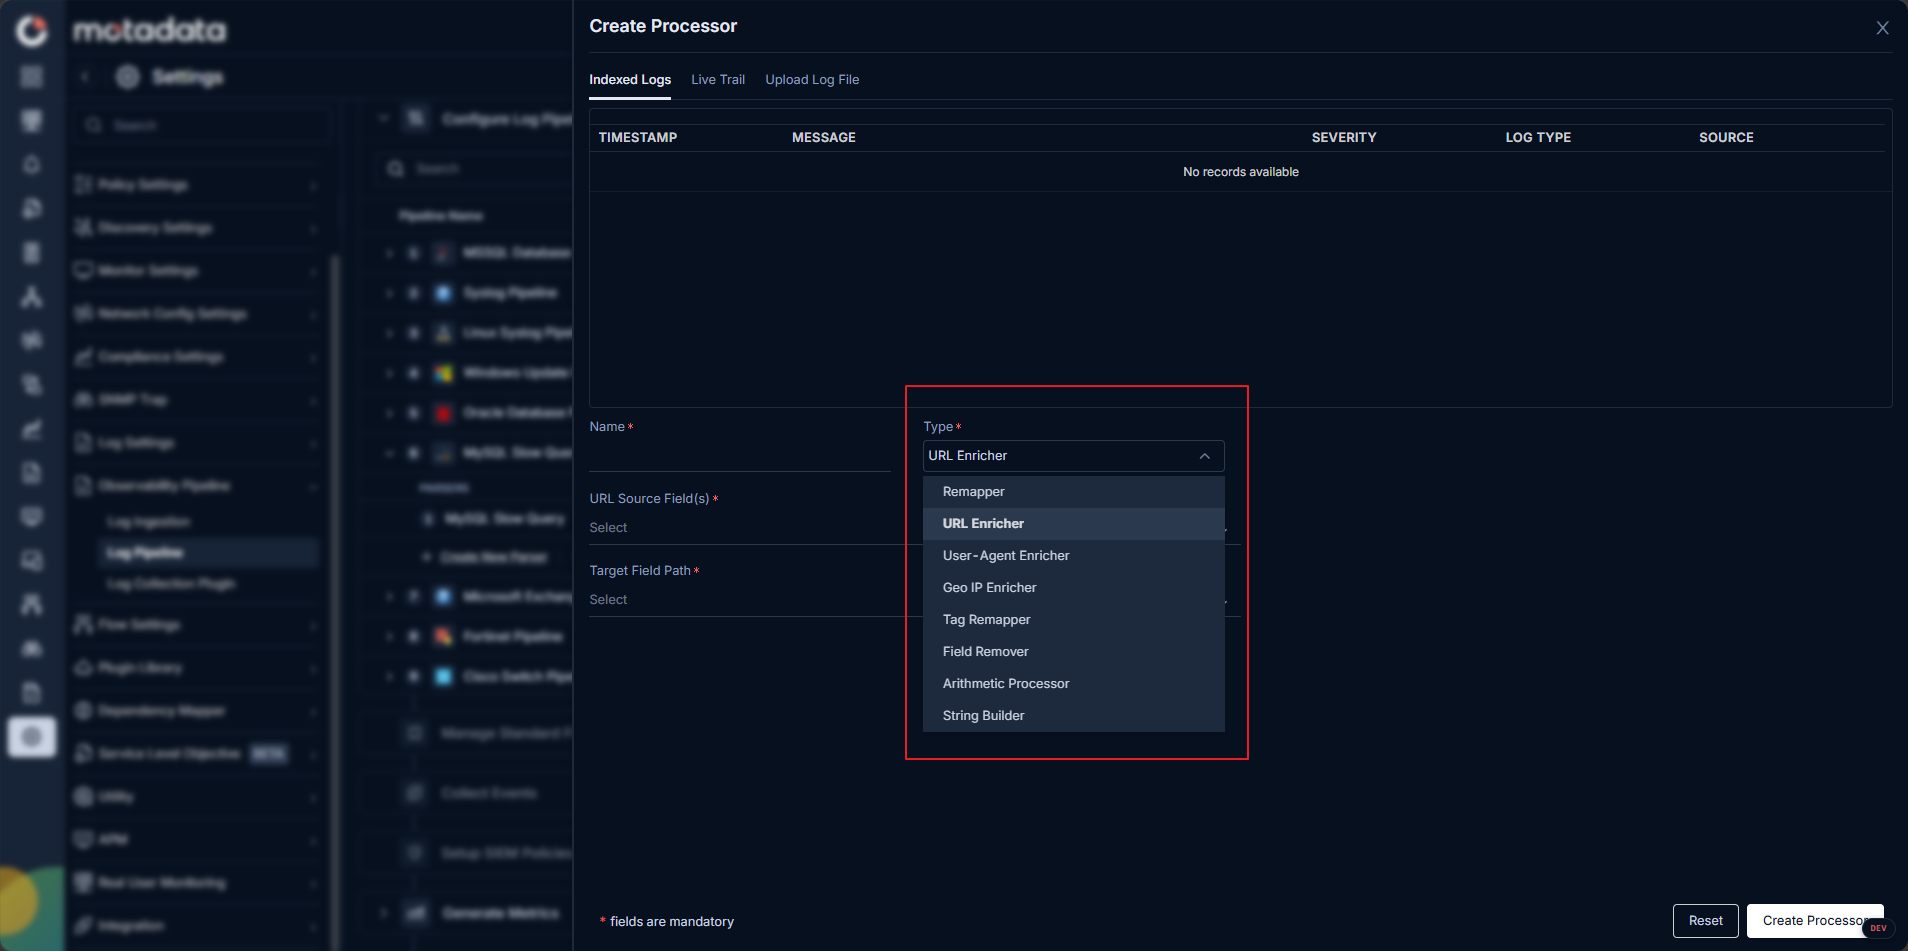
Task: Click the MESSAGE column header
Action: point(824,137)
